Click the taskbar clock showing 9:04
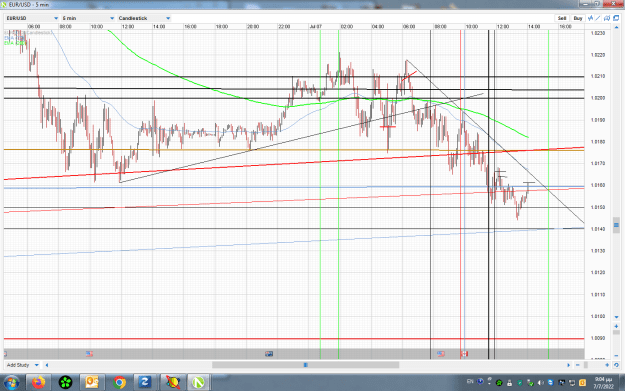625x391 pixels. coord(603,383)
